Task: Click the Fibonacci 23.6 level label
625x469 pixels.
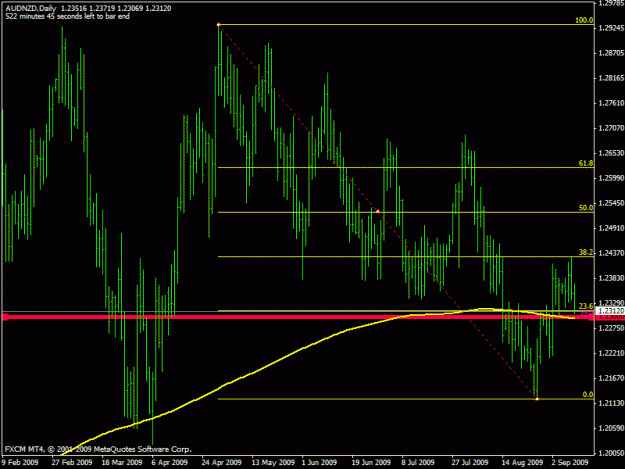Action: 586,306
